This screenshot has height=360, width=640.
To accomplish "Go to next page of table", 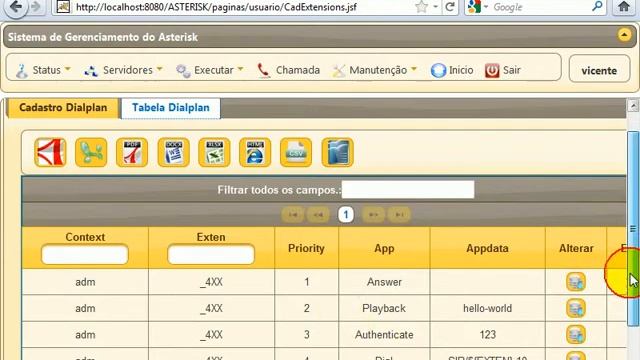I will 373,215.
